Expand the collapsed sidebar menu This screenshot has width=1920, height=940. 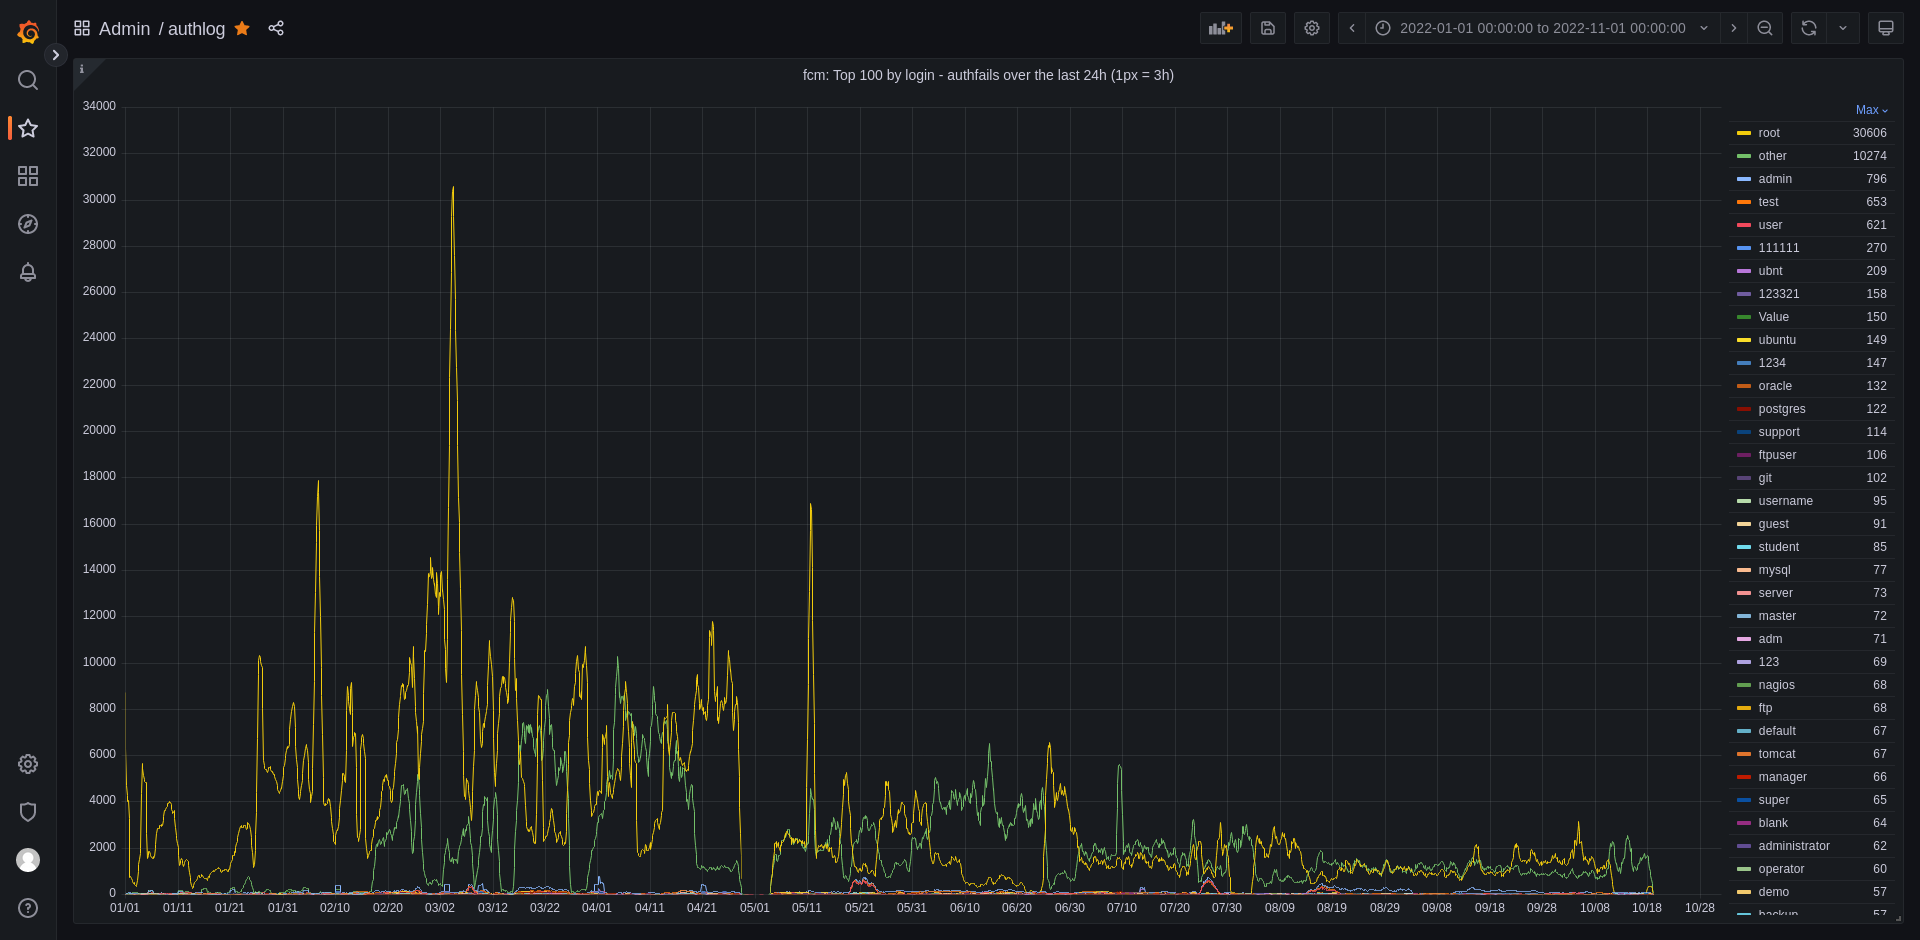[56, 55]
